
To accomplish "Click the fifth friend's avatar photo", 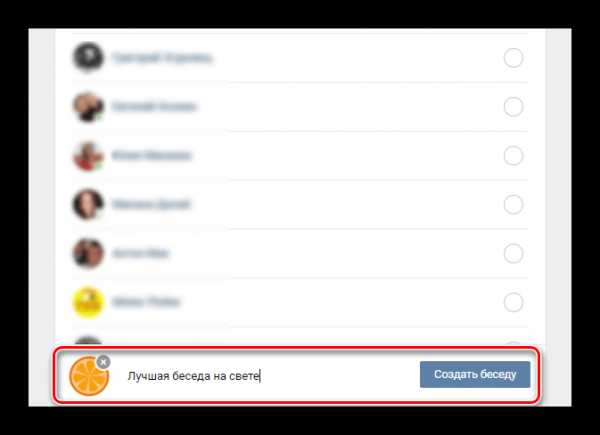I will pos(88,253).
